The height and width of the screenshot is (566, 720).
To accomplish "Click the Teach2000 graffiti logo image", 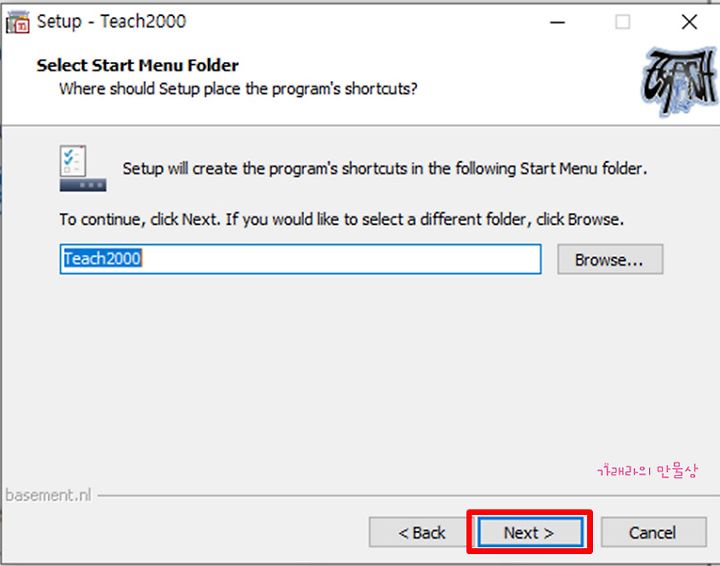I will click(x=680, y=81).
